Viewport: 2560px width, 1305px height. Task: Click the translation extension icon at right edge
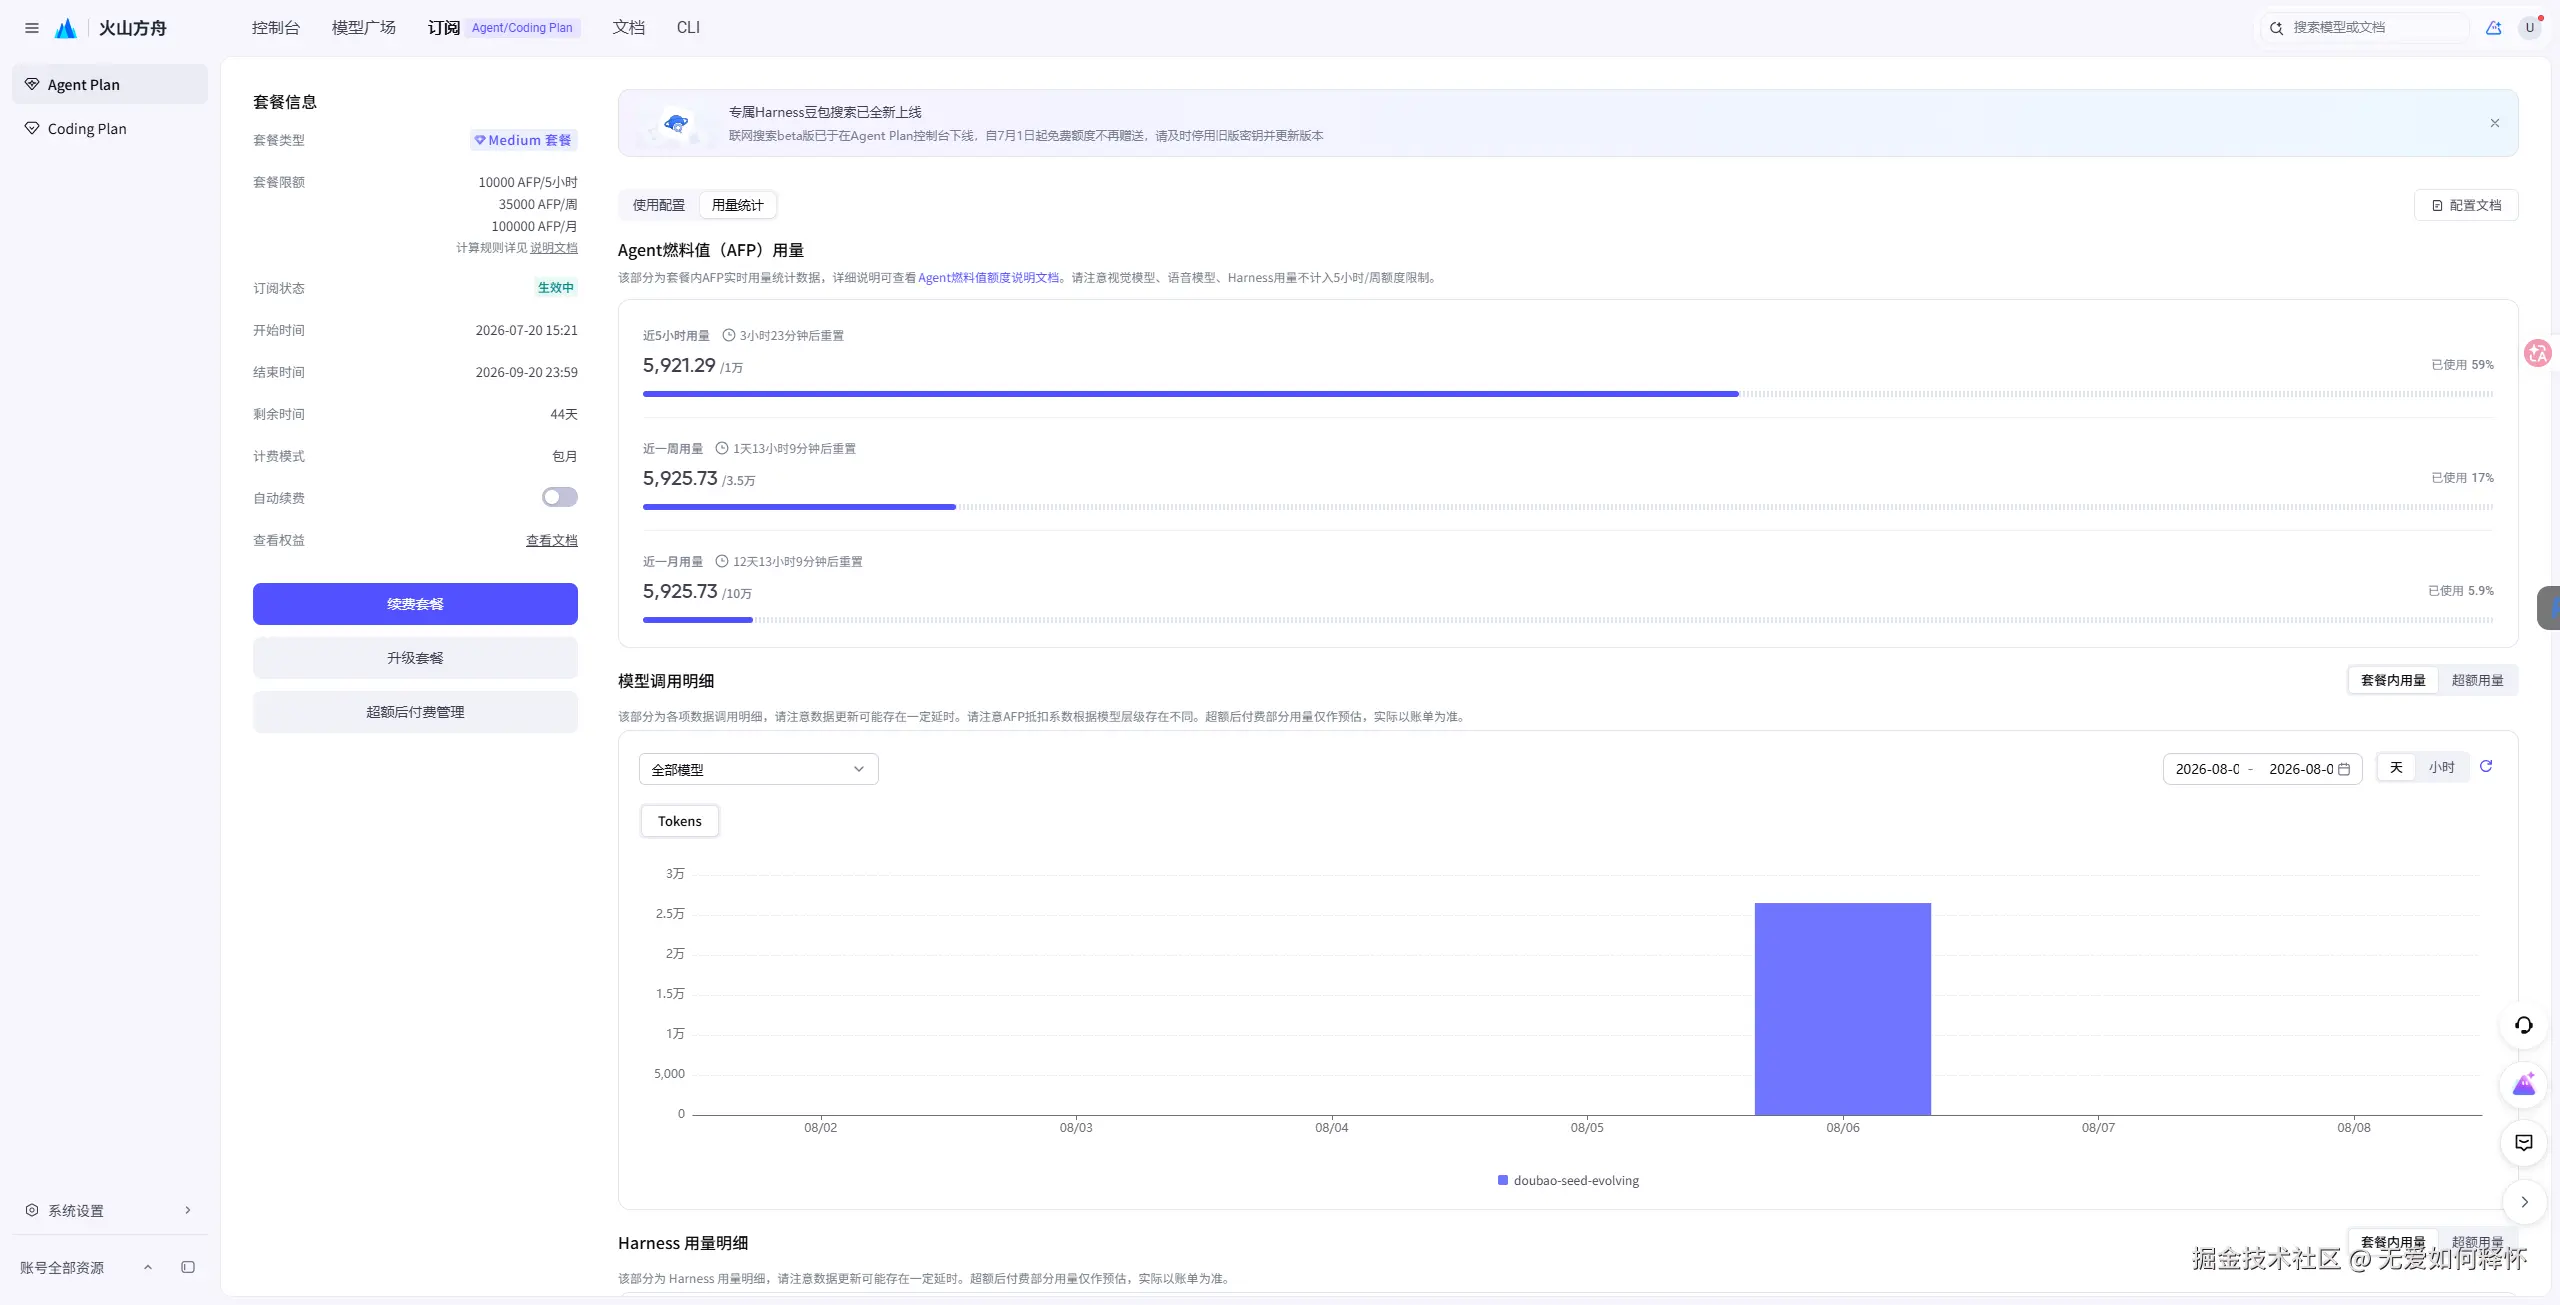[x=2538, y=353]
